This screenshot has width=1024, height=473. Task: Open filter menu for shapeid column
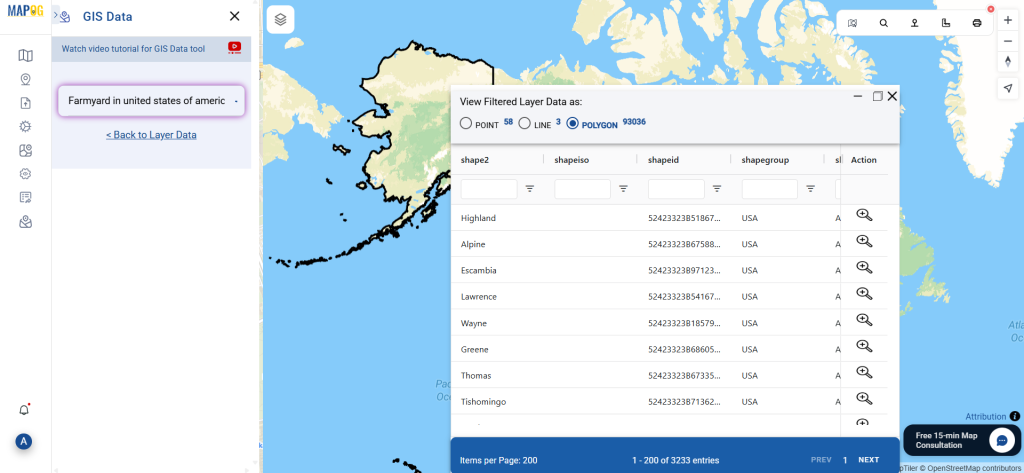pos(717,188)
